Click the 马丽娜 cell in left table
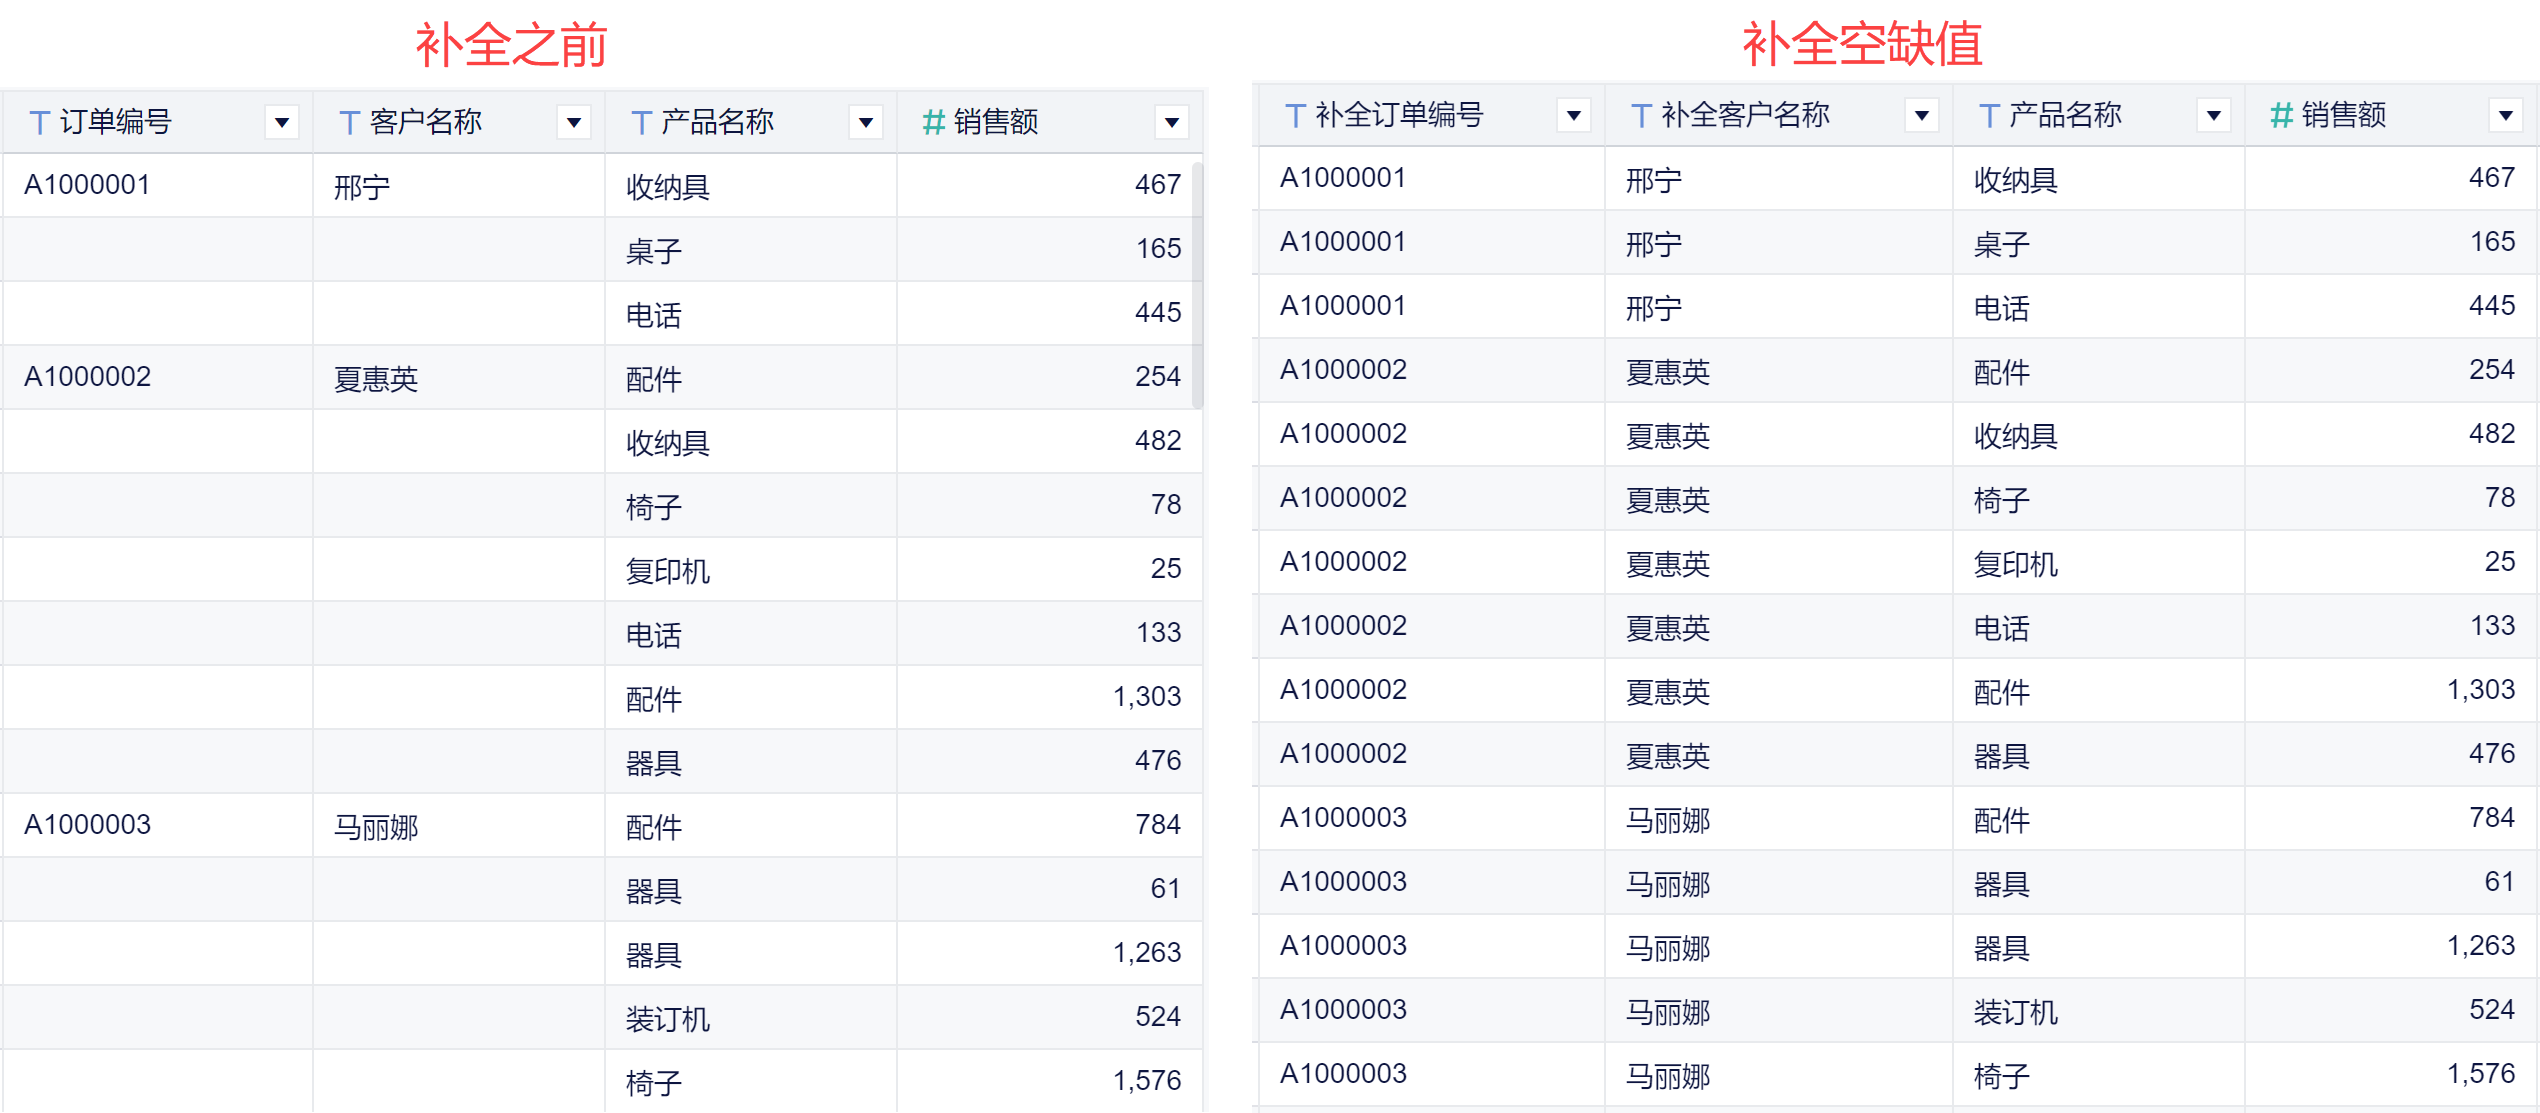Image resolution: width=2540 pixels, height=1113 pixels. (x=376, y=827)
